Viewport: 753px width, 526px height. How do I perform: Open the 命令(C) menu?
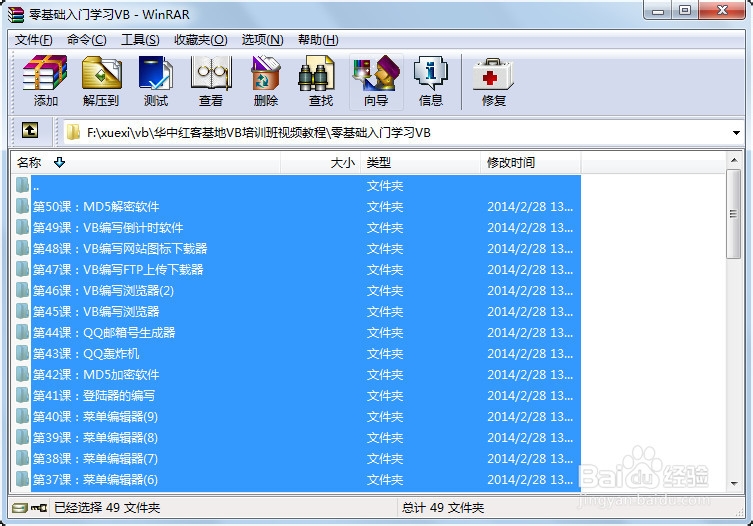pos(86,40)
